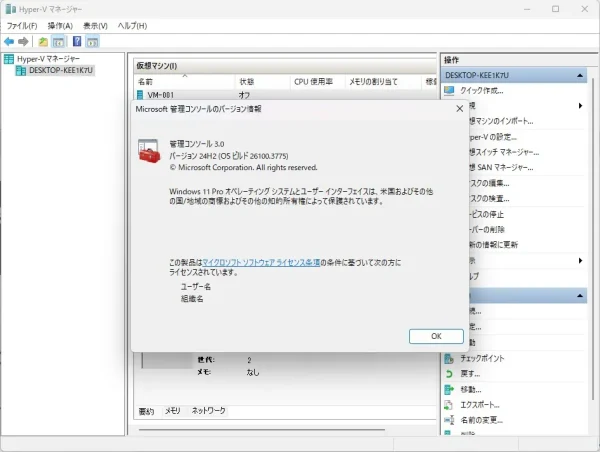This screenshot has height=452, width=600.
Task: Click 移動... action text
Action: click(471, 390)
